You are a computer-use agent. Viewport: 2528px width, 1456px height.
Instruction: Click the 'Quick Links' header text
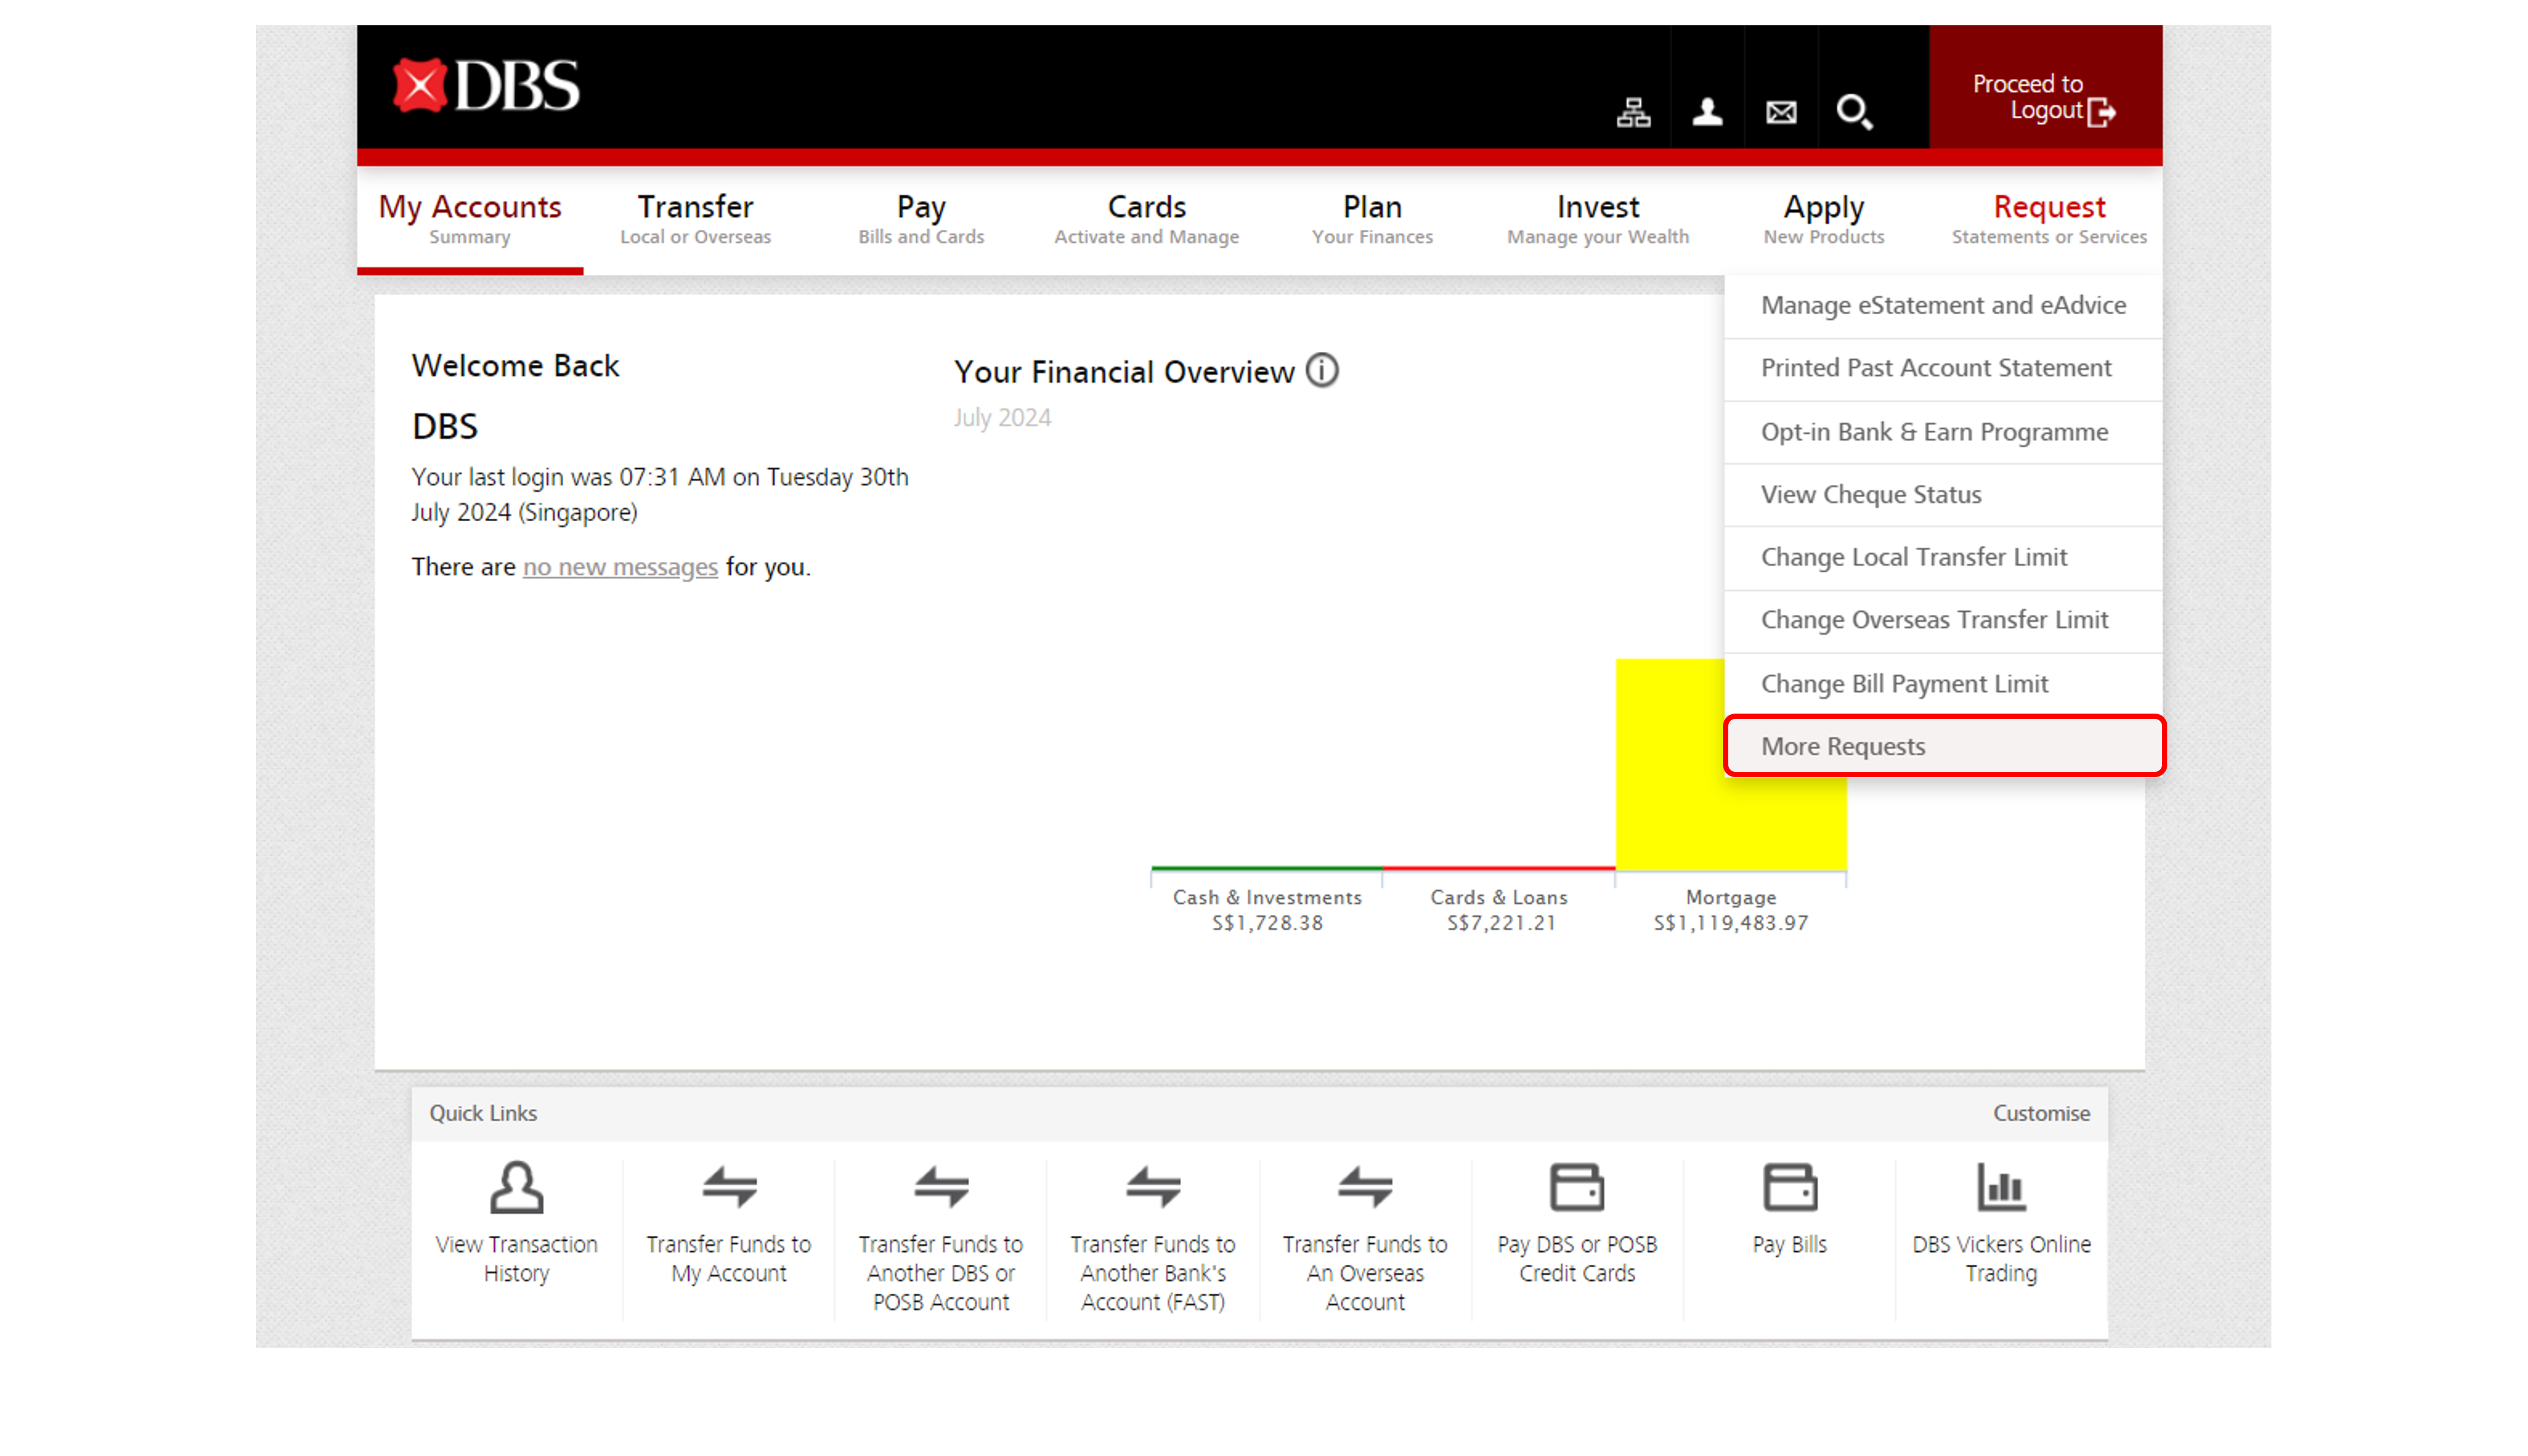(483, 1113)
